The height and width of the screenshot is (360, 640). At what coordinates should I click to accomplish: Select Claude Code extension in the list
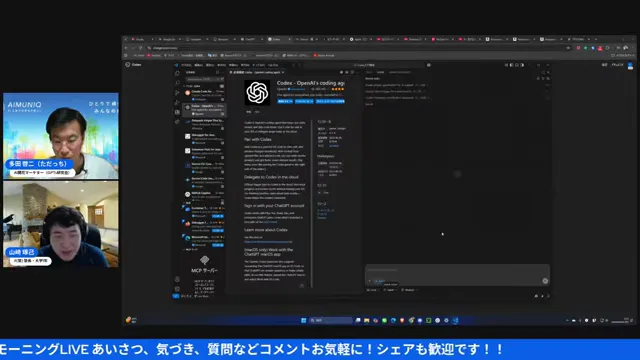(204, 95)
